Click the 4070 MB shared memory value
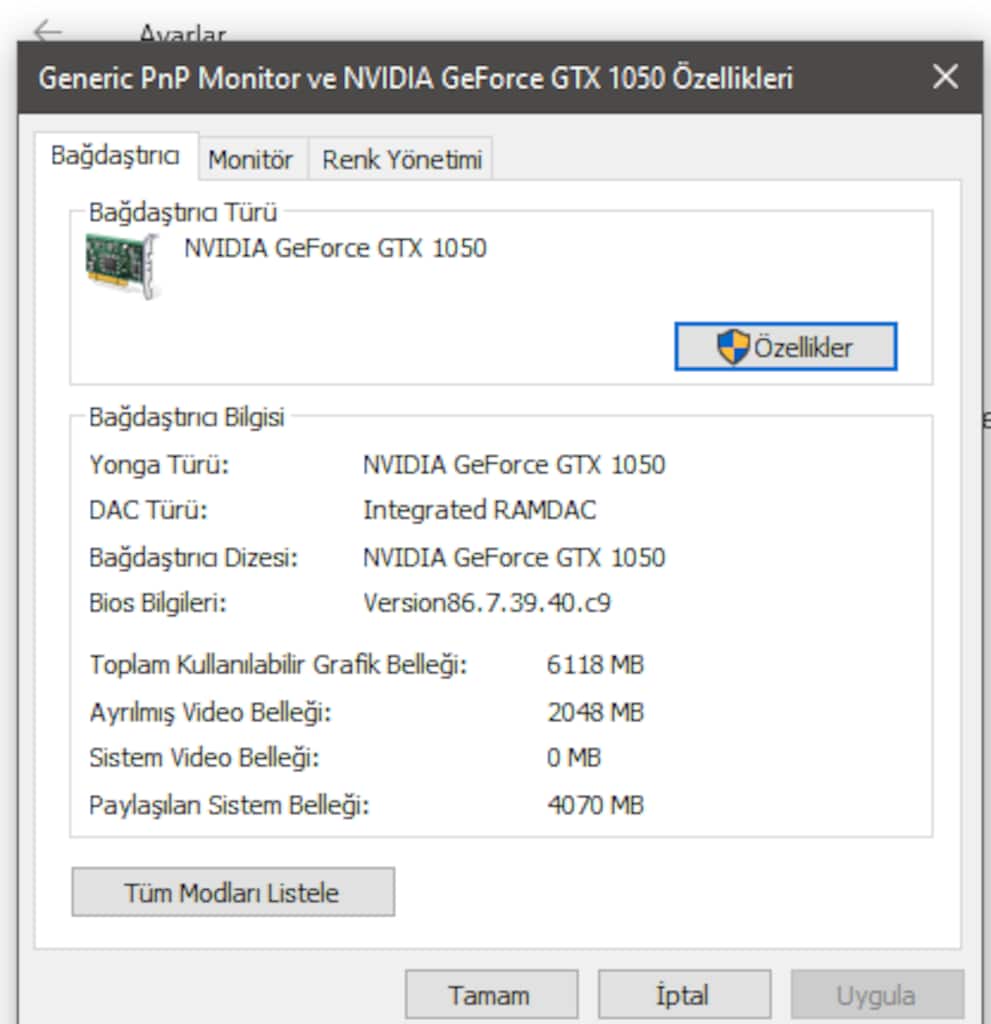Screen dimensions: 991x1024 (x=595, y=805)
